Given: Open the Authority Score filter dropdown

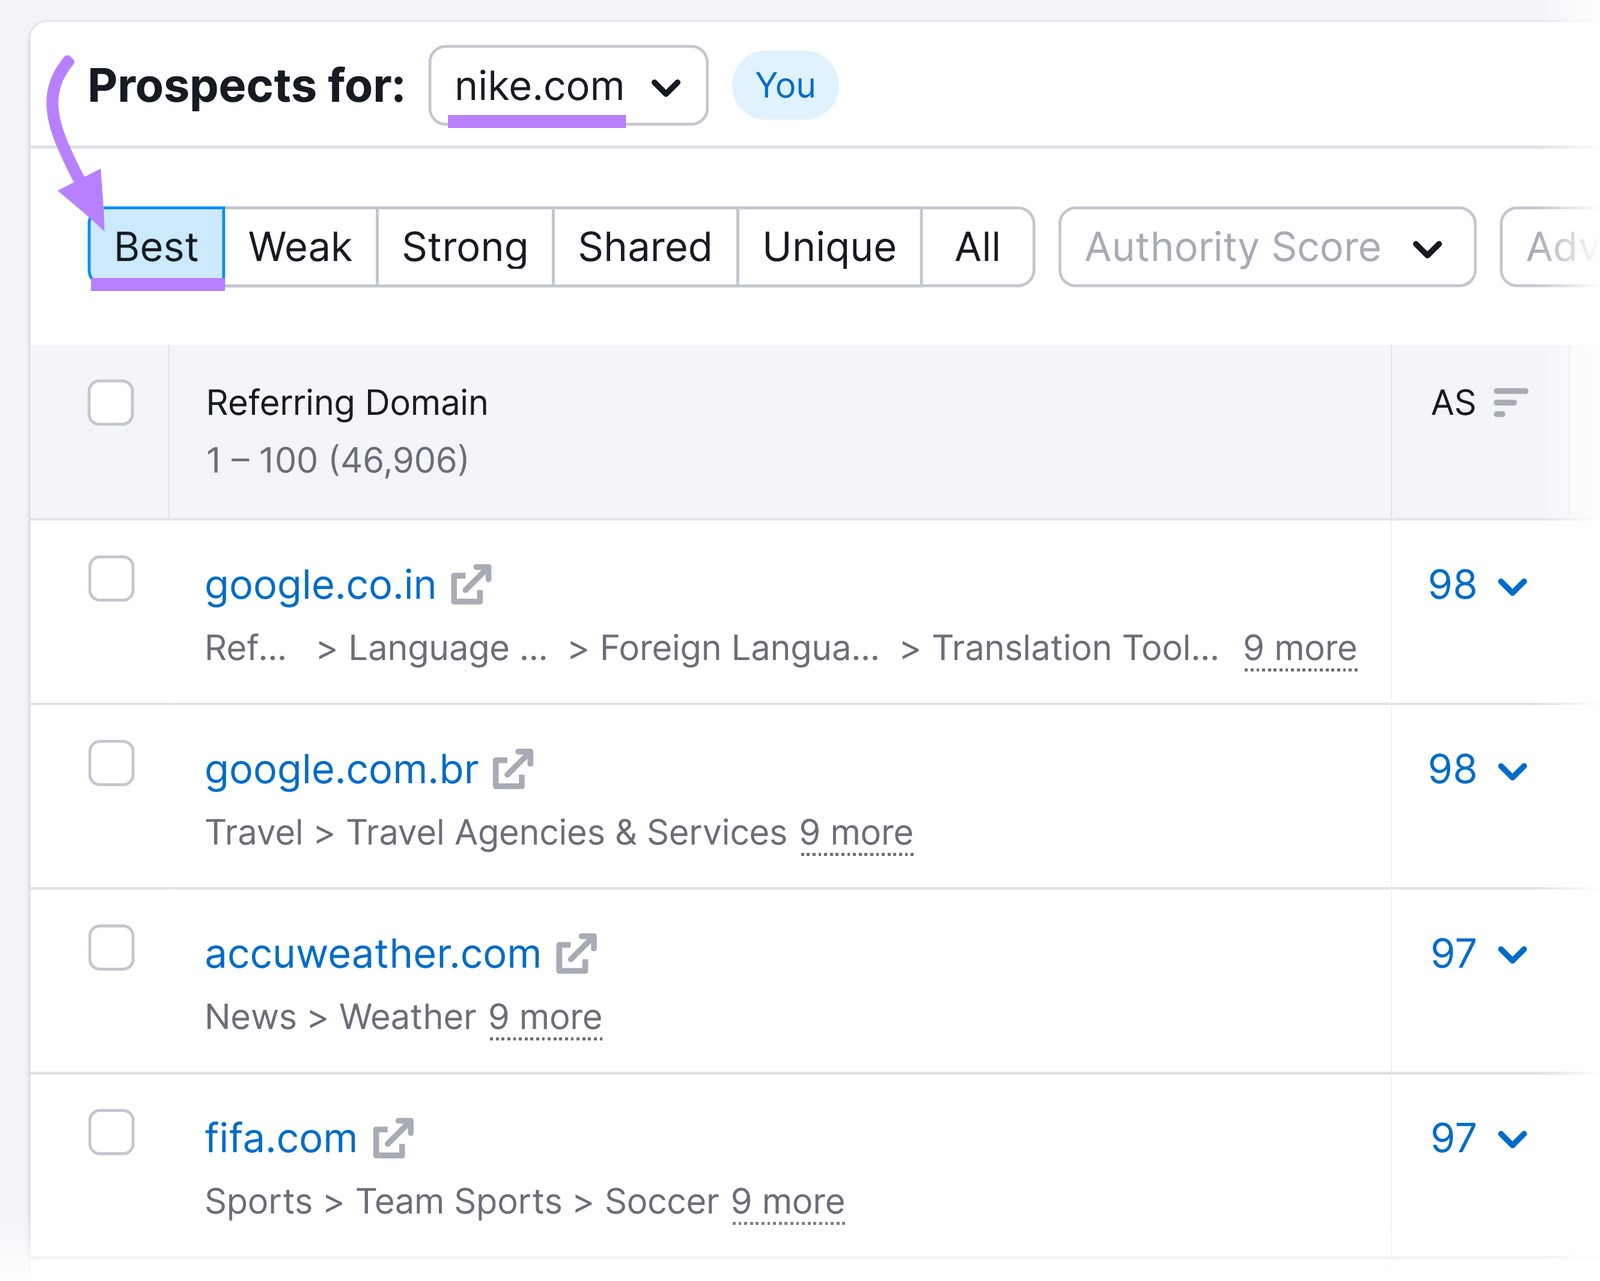Looking at the screenshot, I should (1265, 247).
